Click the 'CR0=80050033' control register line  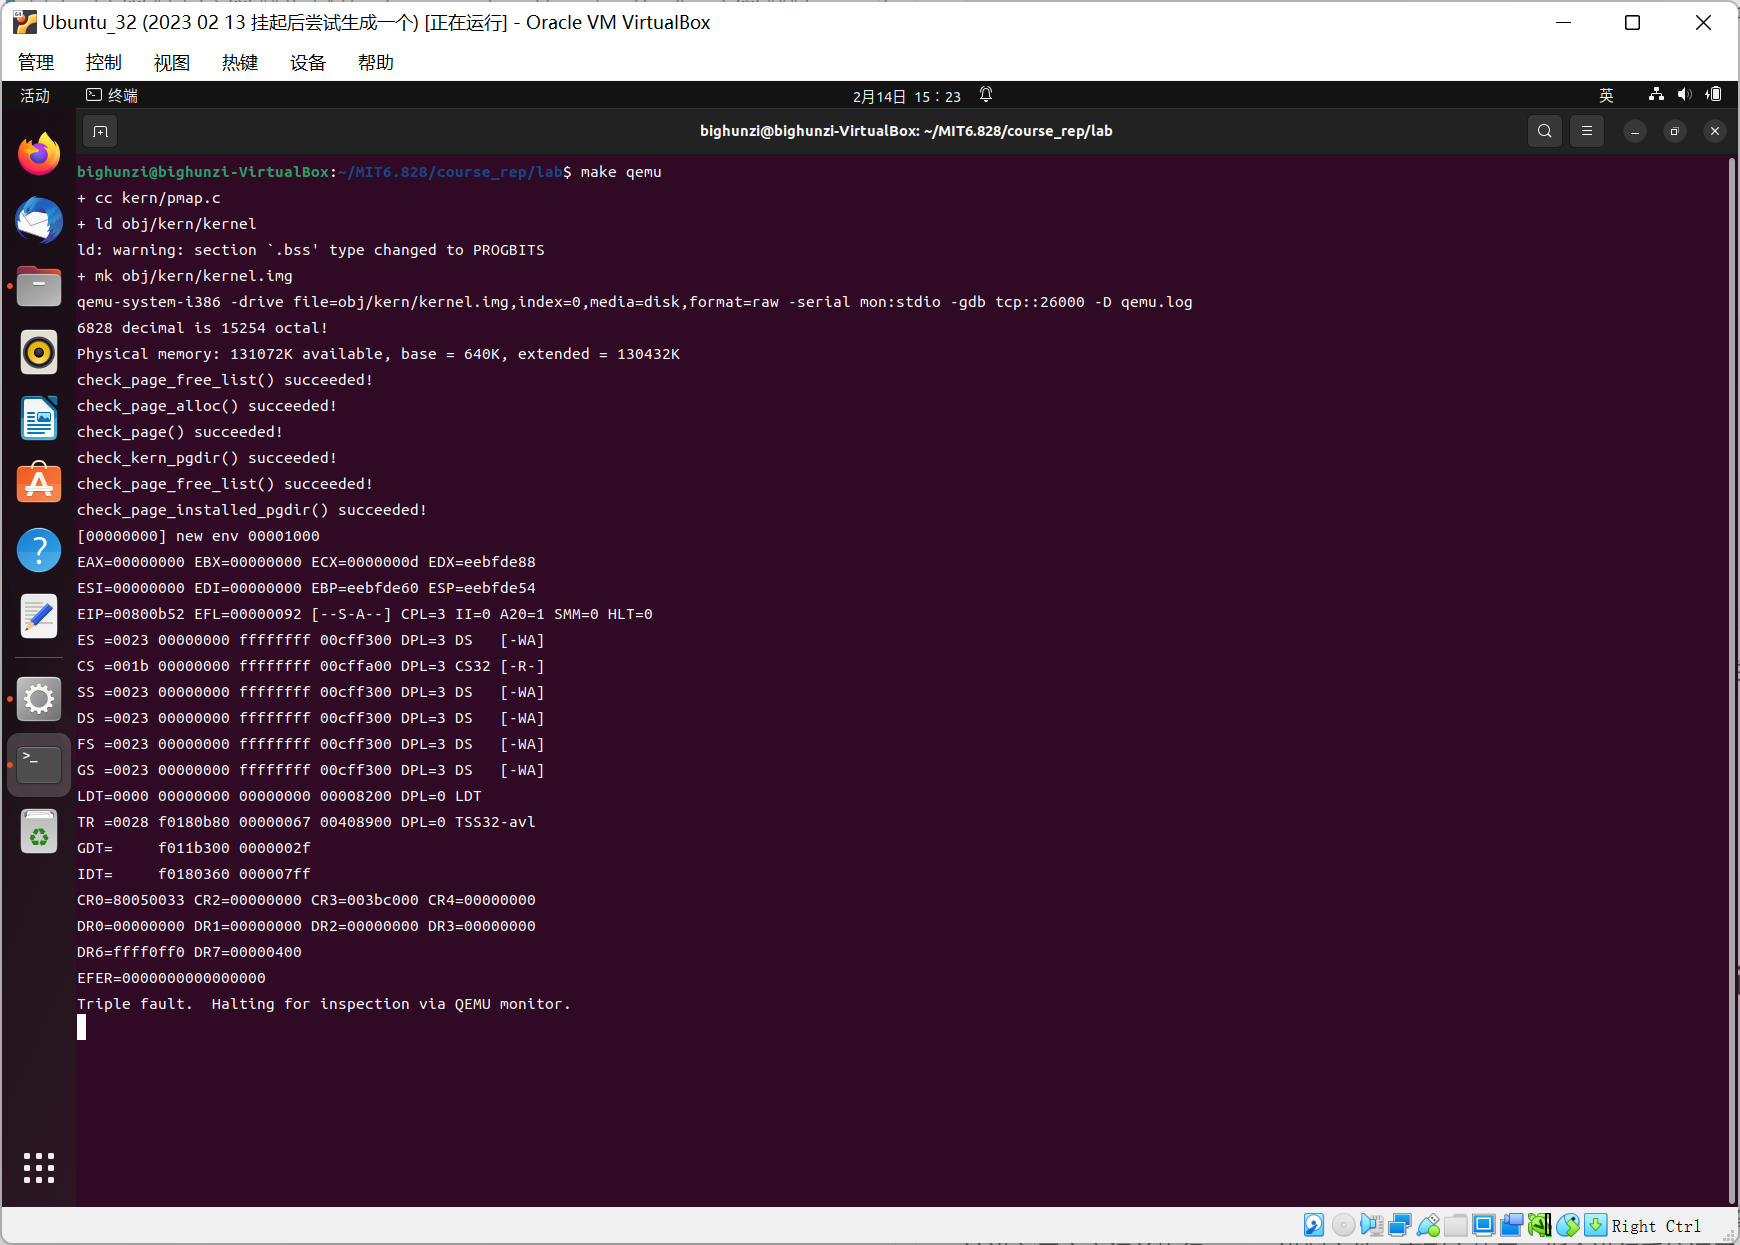coord(306,900)
